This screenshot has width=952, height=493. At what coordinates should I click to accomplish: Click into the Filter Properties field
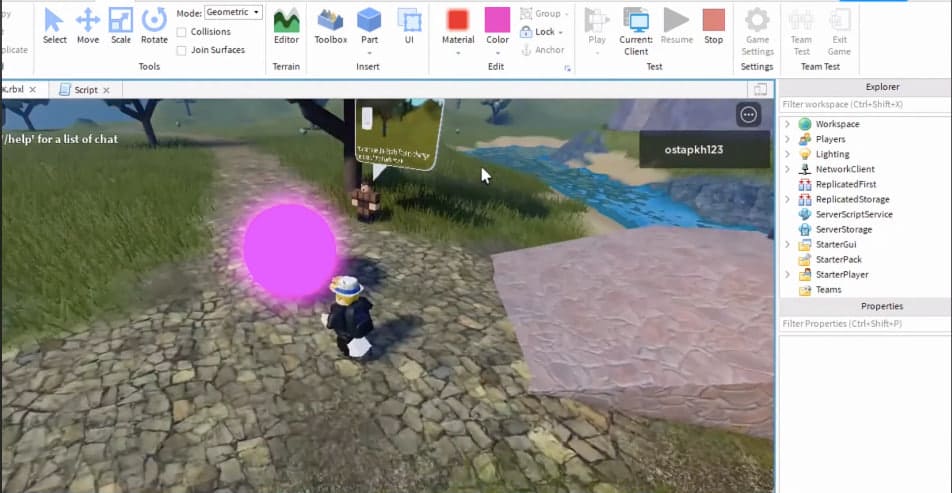point(865,324)
